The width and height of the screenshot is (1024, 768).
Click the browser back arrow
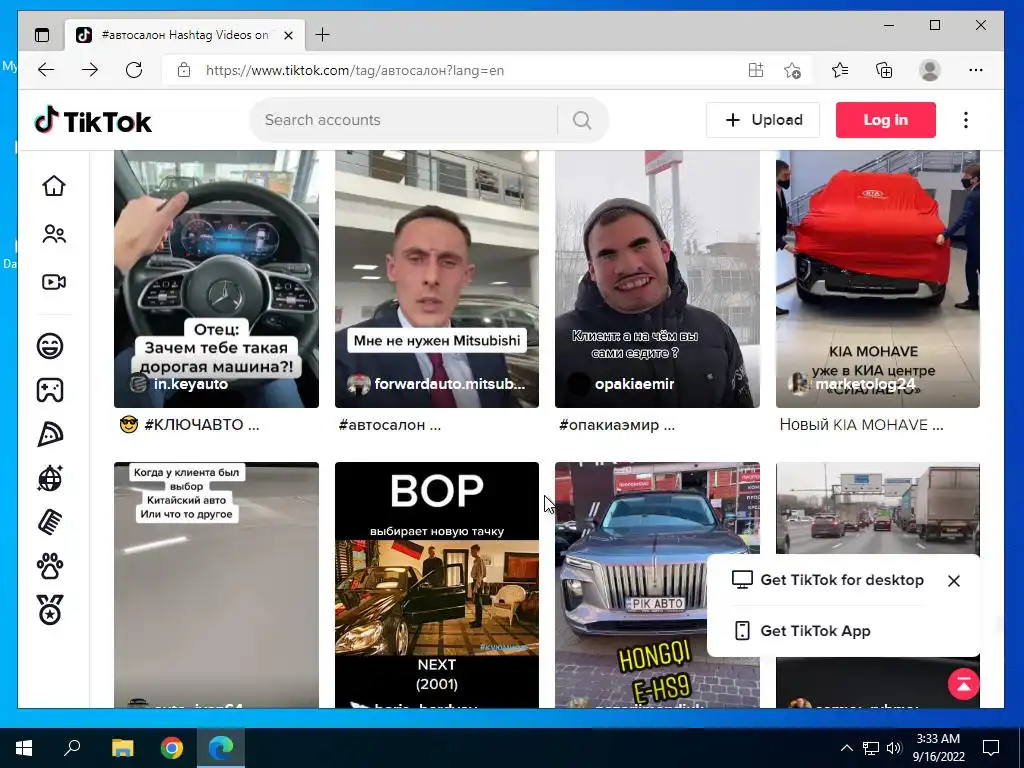coord(46,70)
